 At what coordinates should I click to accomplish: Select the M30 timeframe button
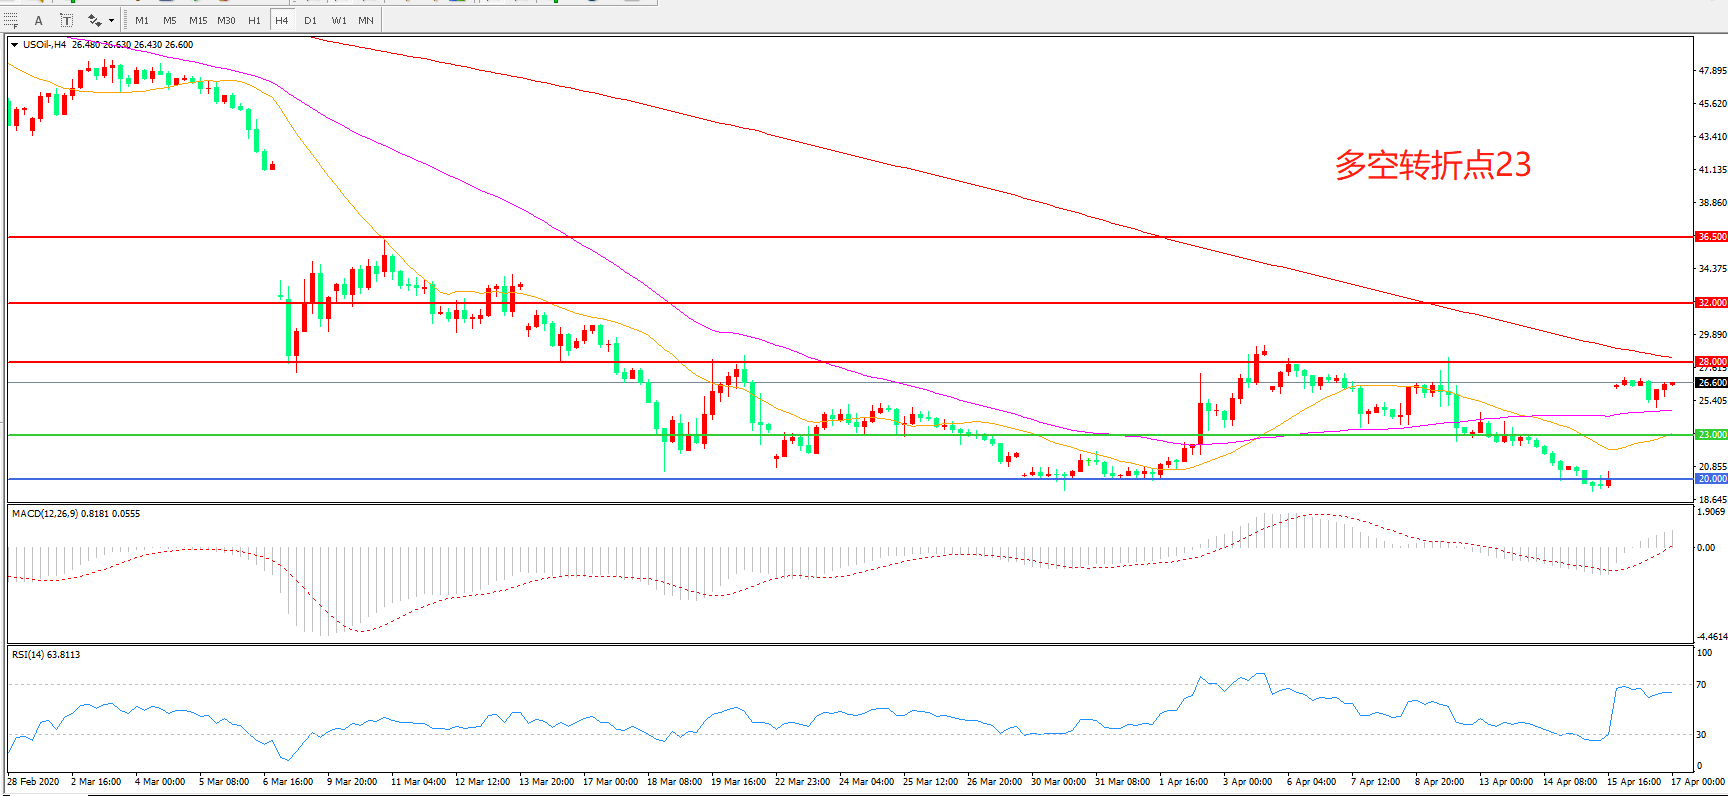[x=227, y=20]
